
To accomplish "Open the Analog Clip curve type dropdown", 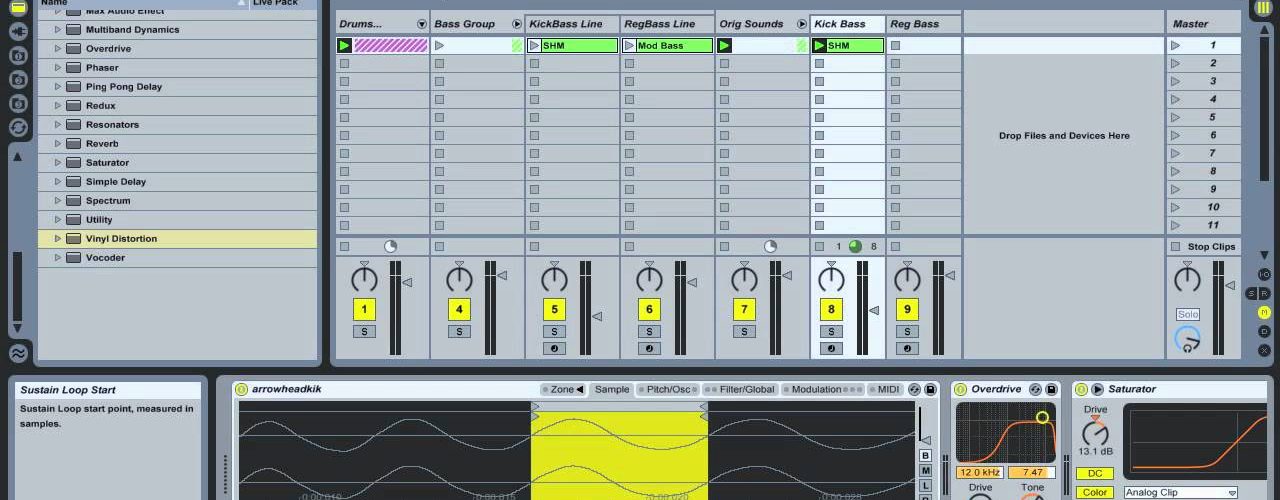I will point(1181,492).
